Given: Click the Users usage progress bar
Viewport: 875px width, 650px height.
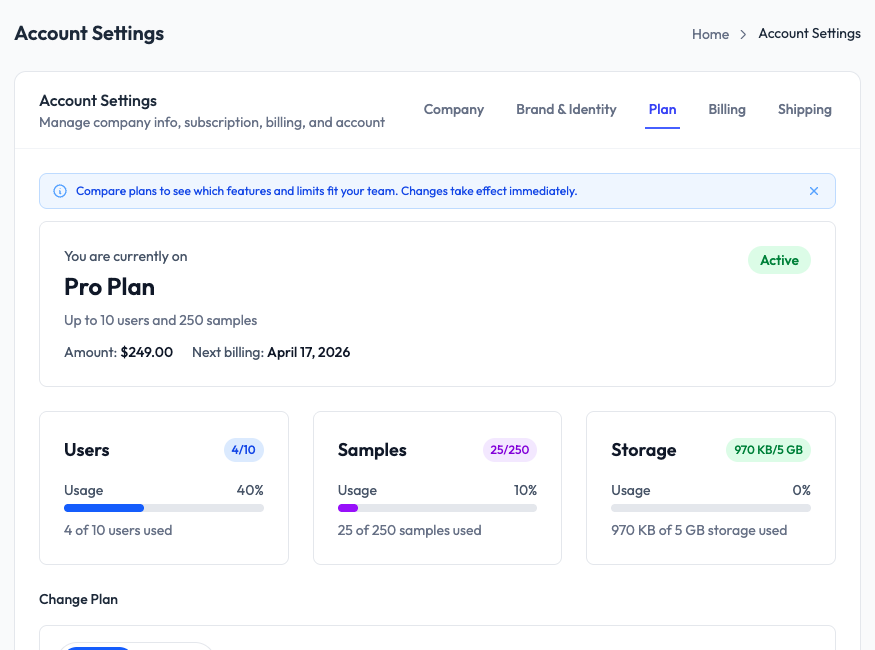Looking at the screenshot, I should coord(163,508).
